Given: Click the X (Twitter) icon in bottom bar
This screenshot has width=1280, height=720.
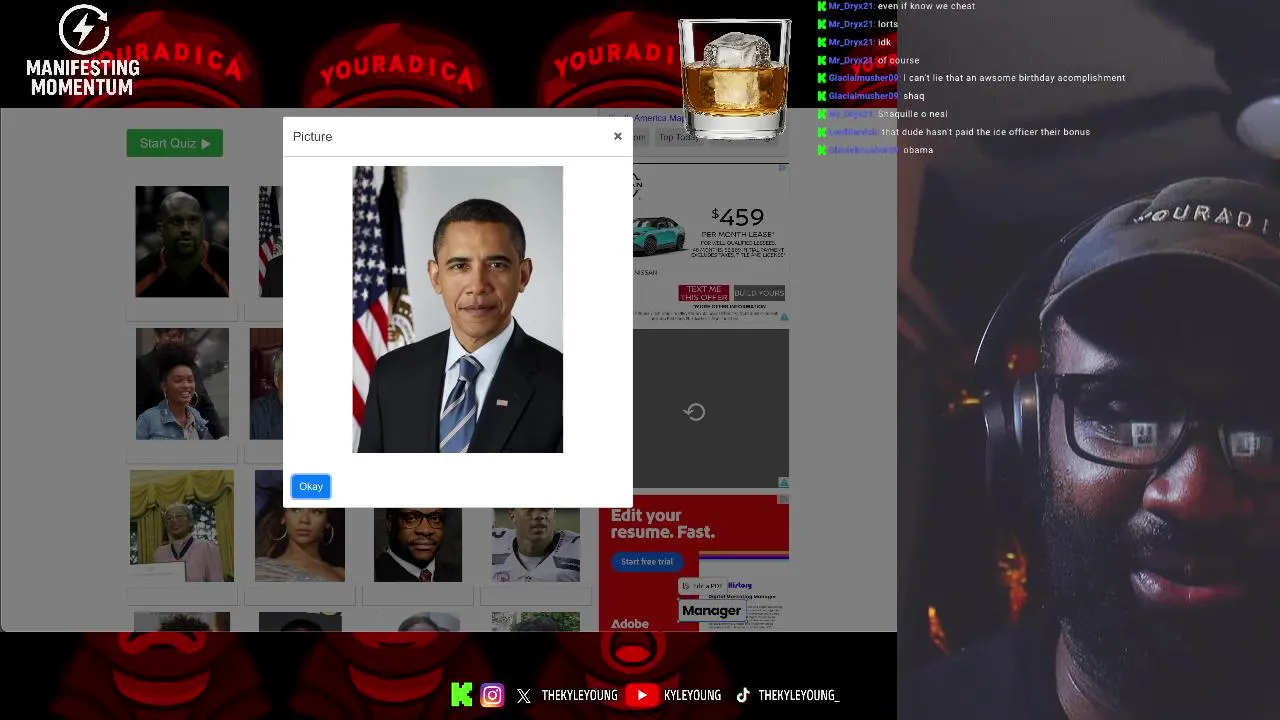Looking at the screenshot, I should 524,696.
